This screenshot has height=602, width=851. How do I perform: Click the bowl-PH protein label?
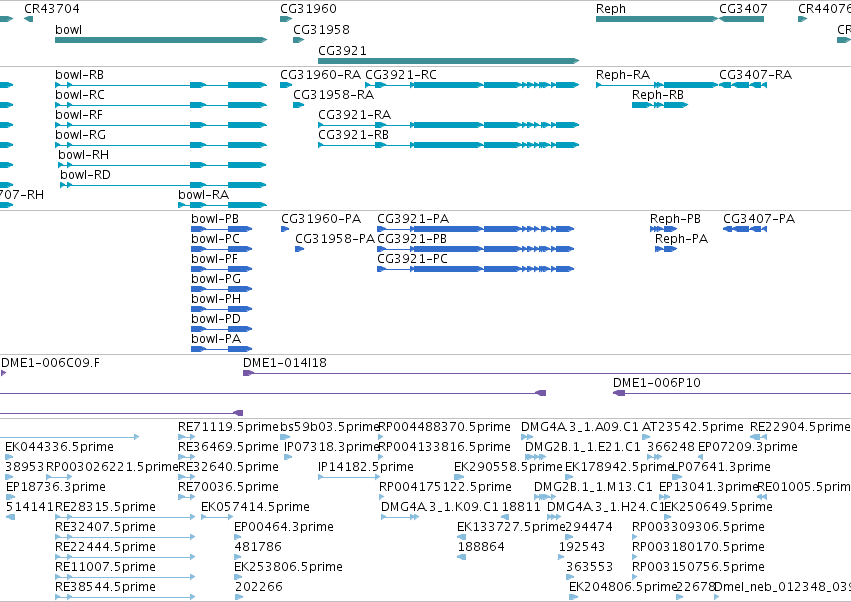point(216,300)
